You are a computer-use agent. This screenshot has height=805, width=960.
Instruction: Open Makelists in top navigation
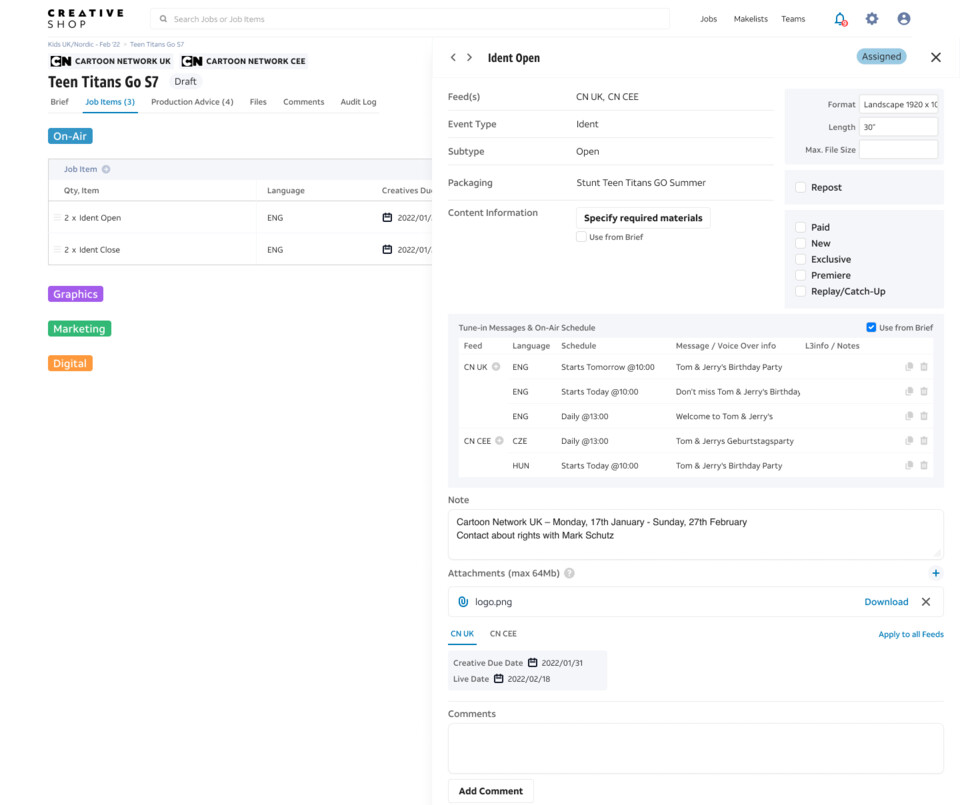point(751,19)
